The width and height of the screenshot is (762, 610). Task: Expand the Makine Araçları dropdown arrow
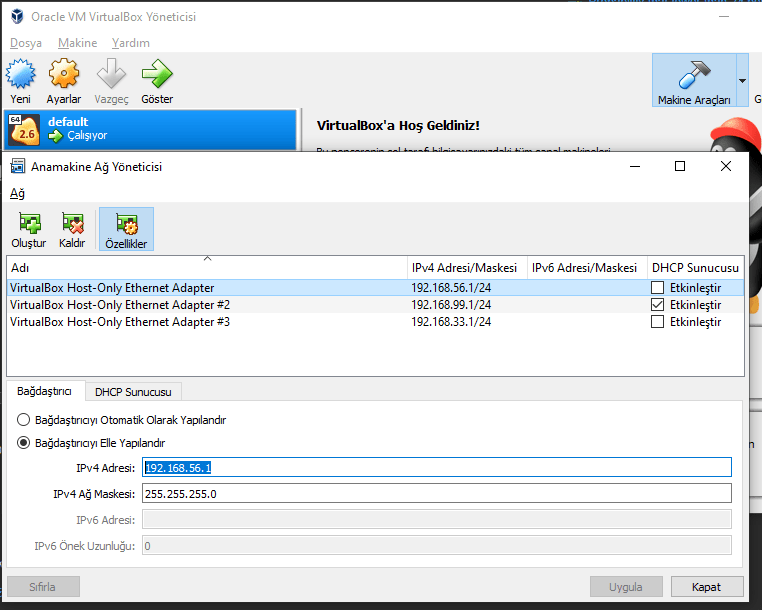[742, 81]
